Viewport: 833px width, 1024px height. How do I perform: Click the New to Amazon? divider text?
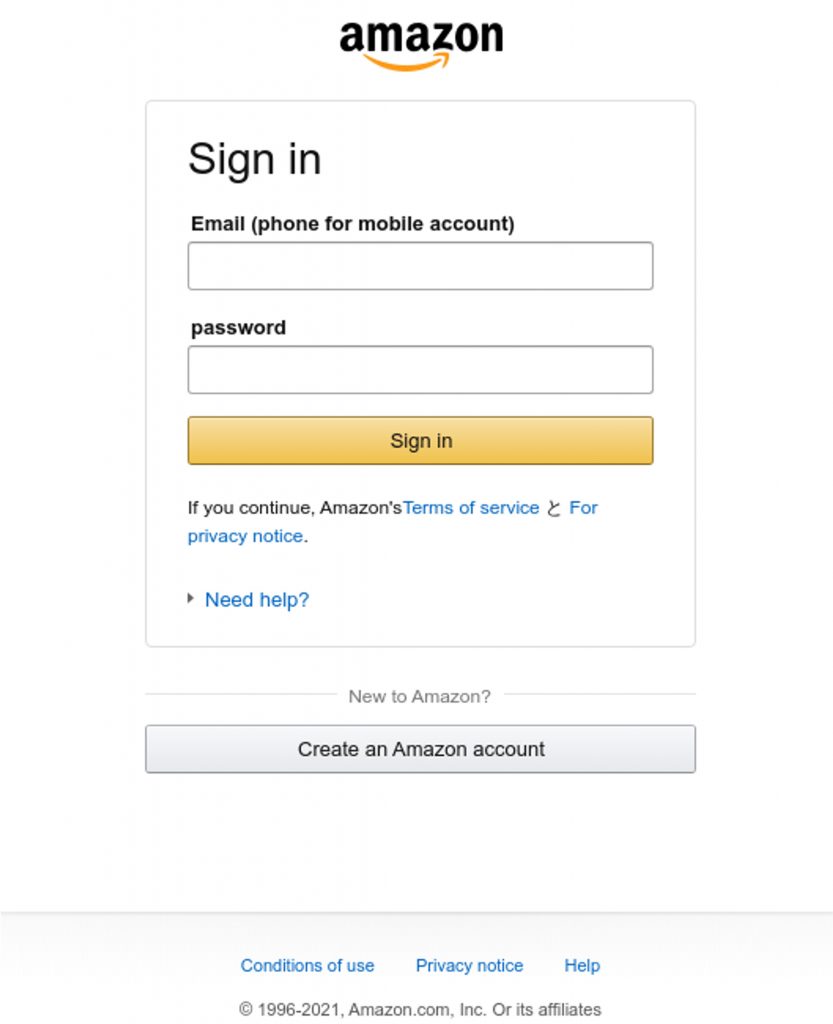(x=419, y=697)
